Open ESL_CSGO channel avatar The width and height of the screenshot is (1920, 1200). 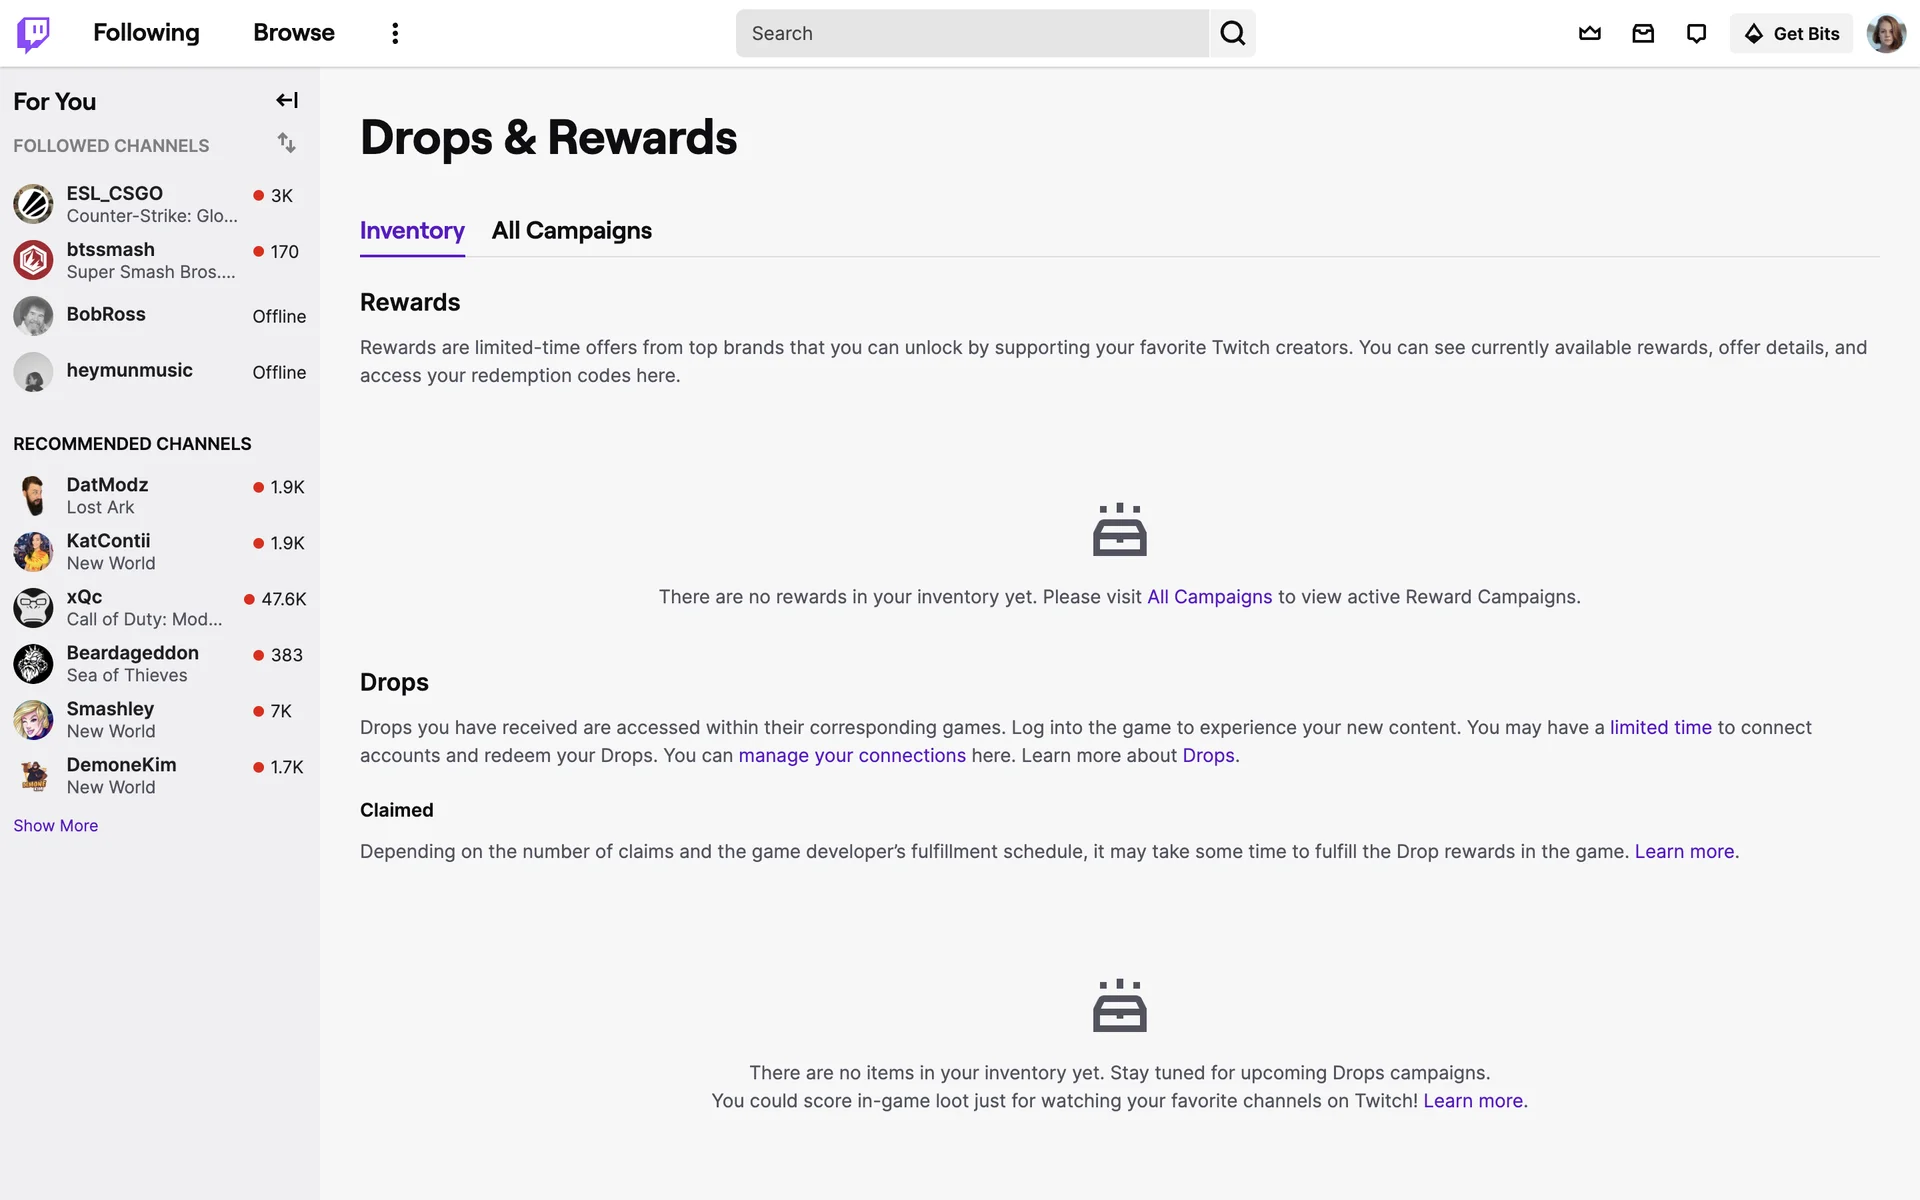33,204
